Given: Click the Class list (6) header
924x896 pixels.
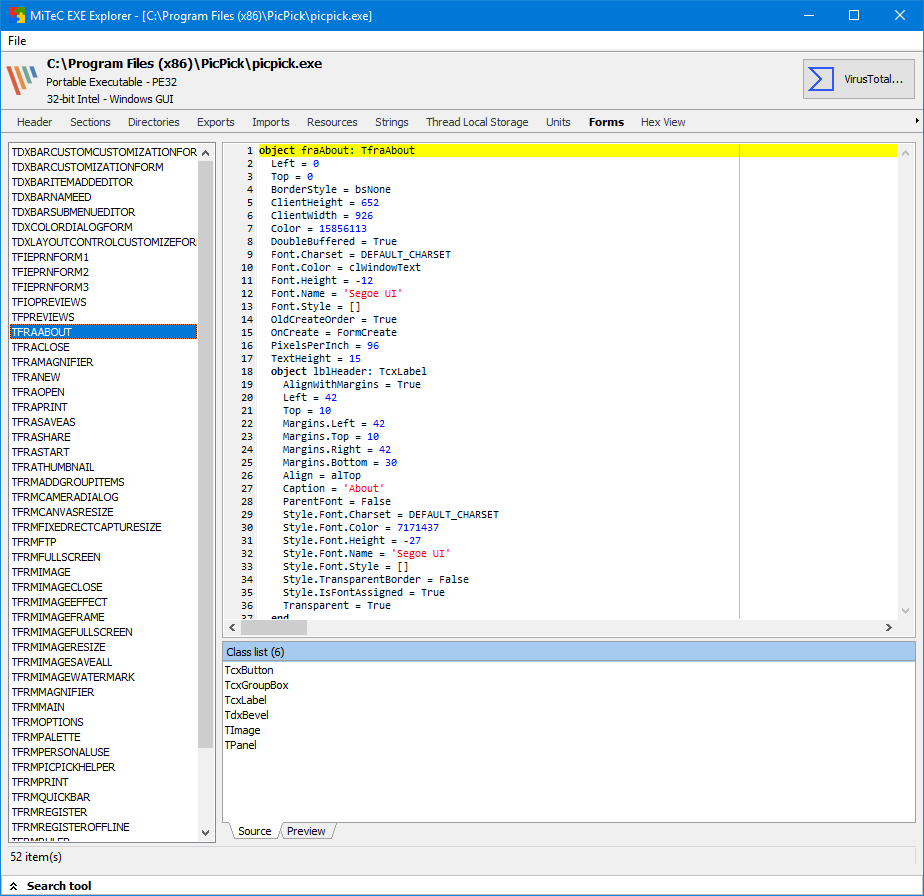Looking at the screenshot, I should click(x=569, y=652).
